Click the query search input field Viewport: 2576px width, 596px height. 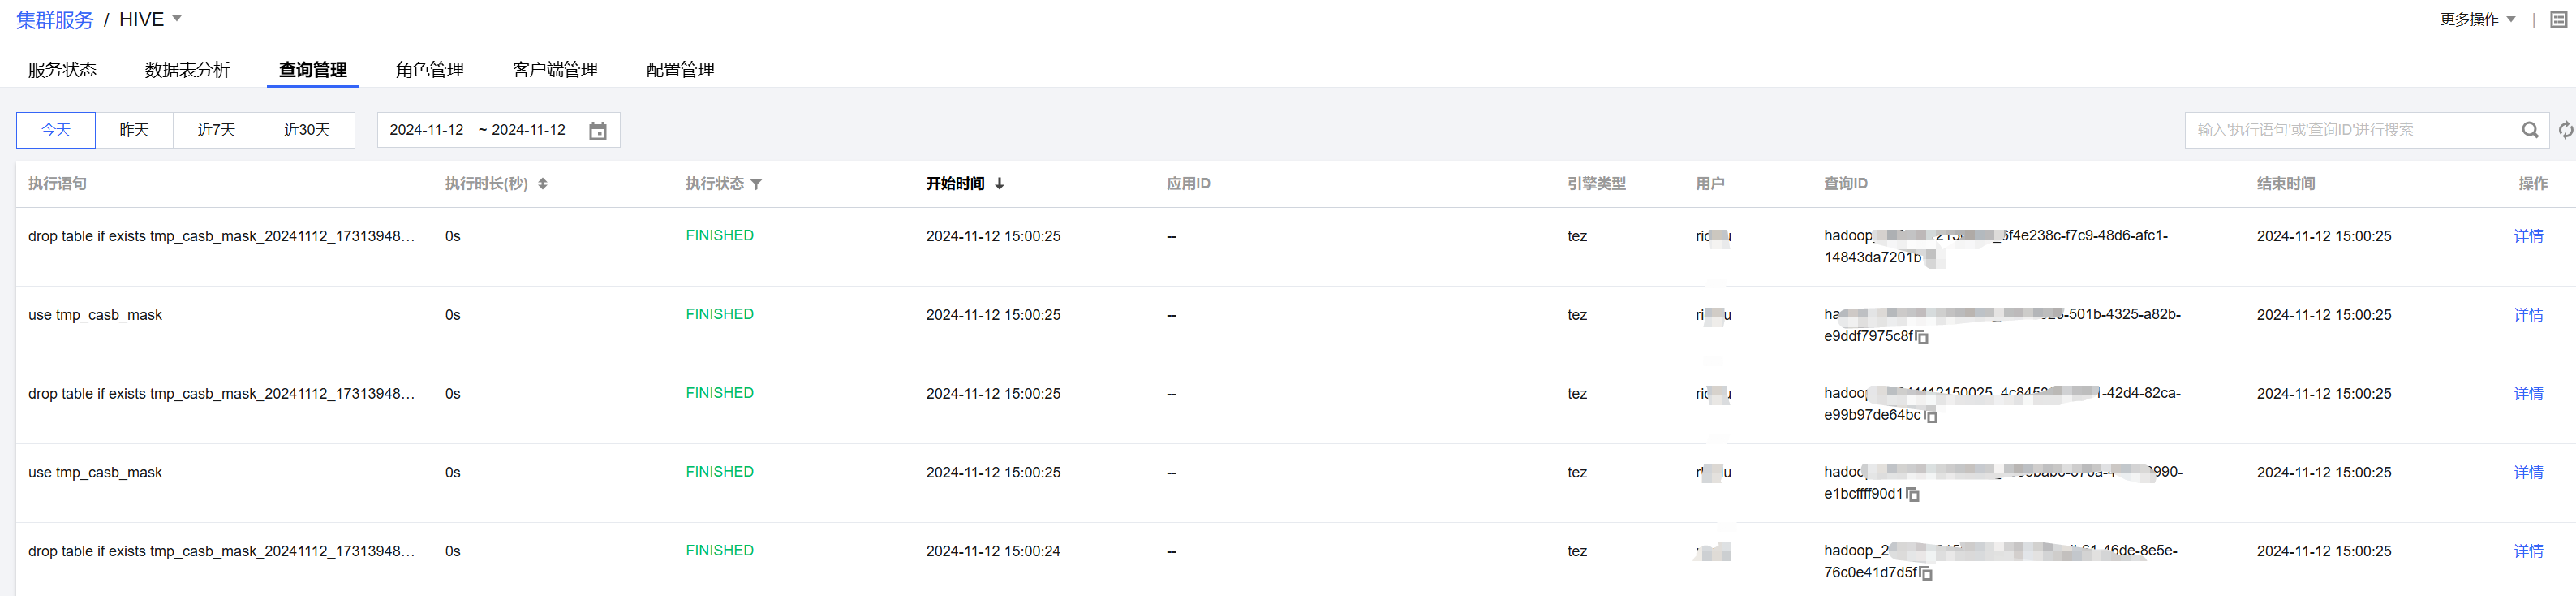tap(2350, 130)
